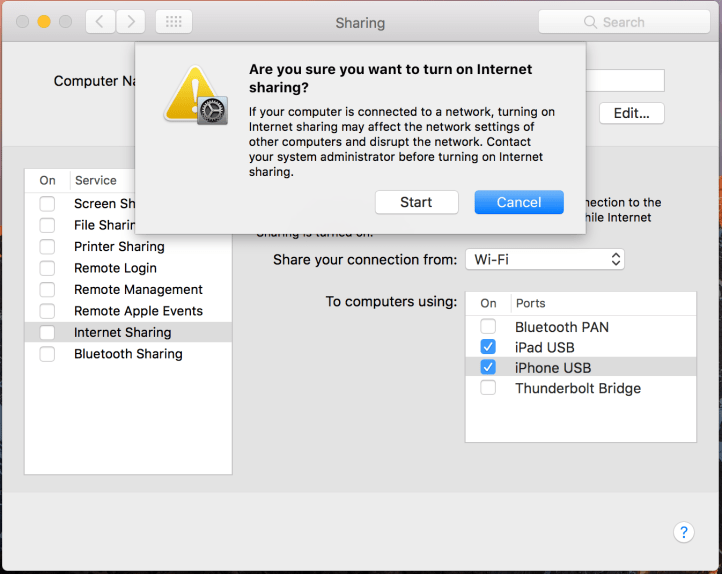Screen dimensions: 722x574
Task: Cancel the Internet sharing dialog
Action: click(519, 202)
